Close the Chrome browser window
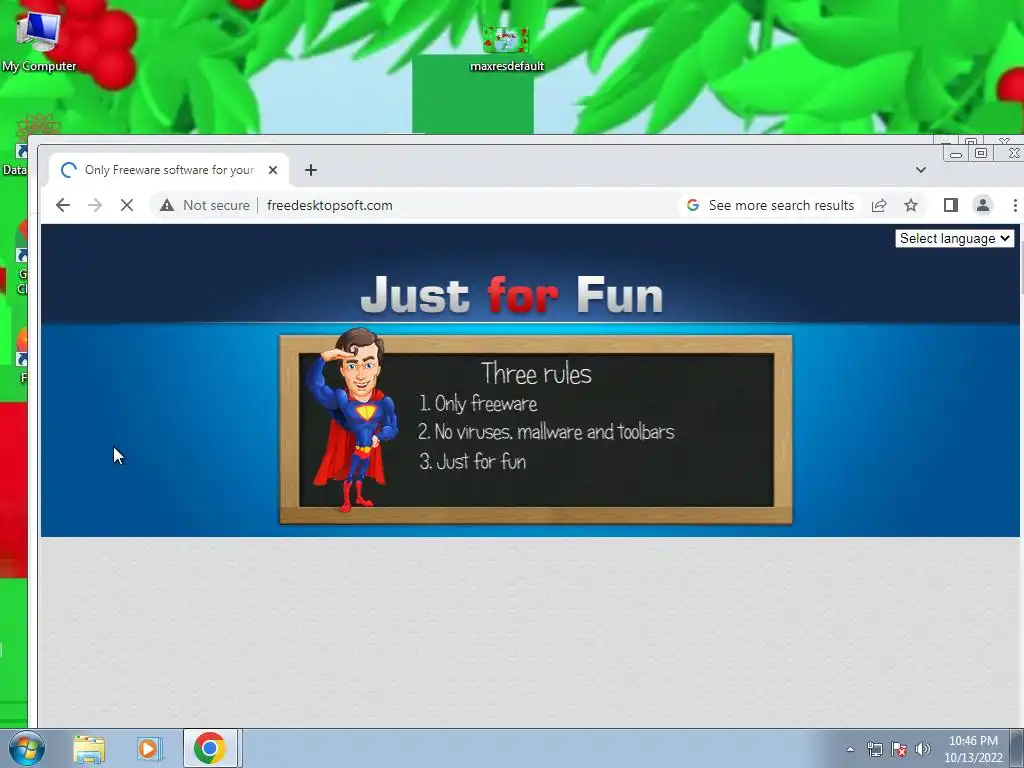 point(1012,153)
